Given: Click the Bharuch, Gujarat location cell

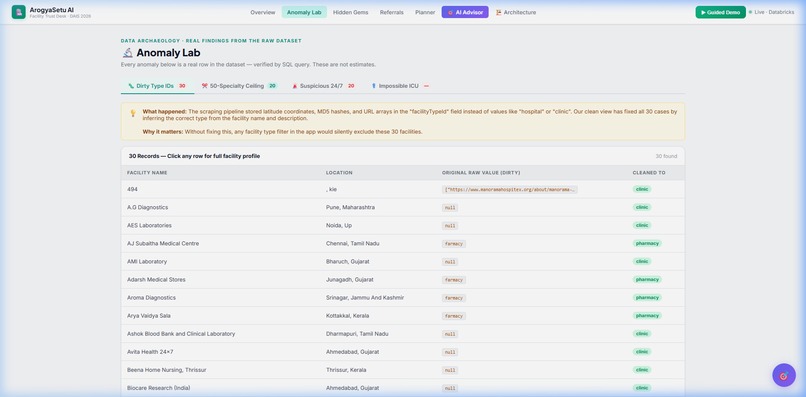Looking at the screenshot, I should 347,261.
